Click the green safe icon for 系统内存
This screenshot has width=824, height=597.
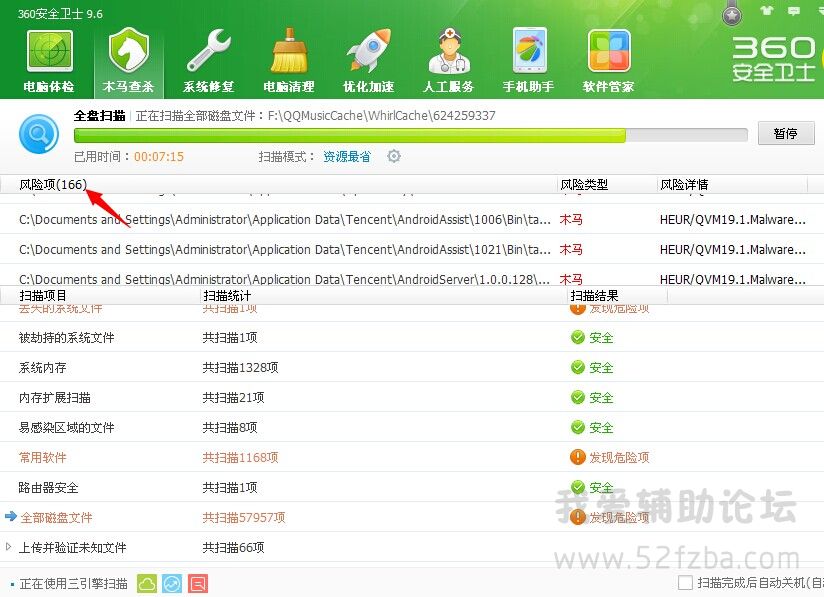tap(578, 367)
